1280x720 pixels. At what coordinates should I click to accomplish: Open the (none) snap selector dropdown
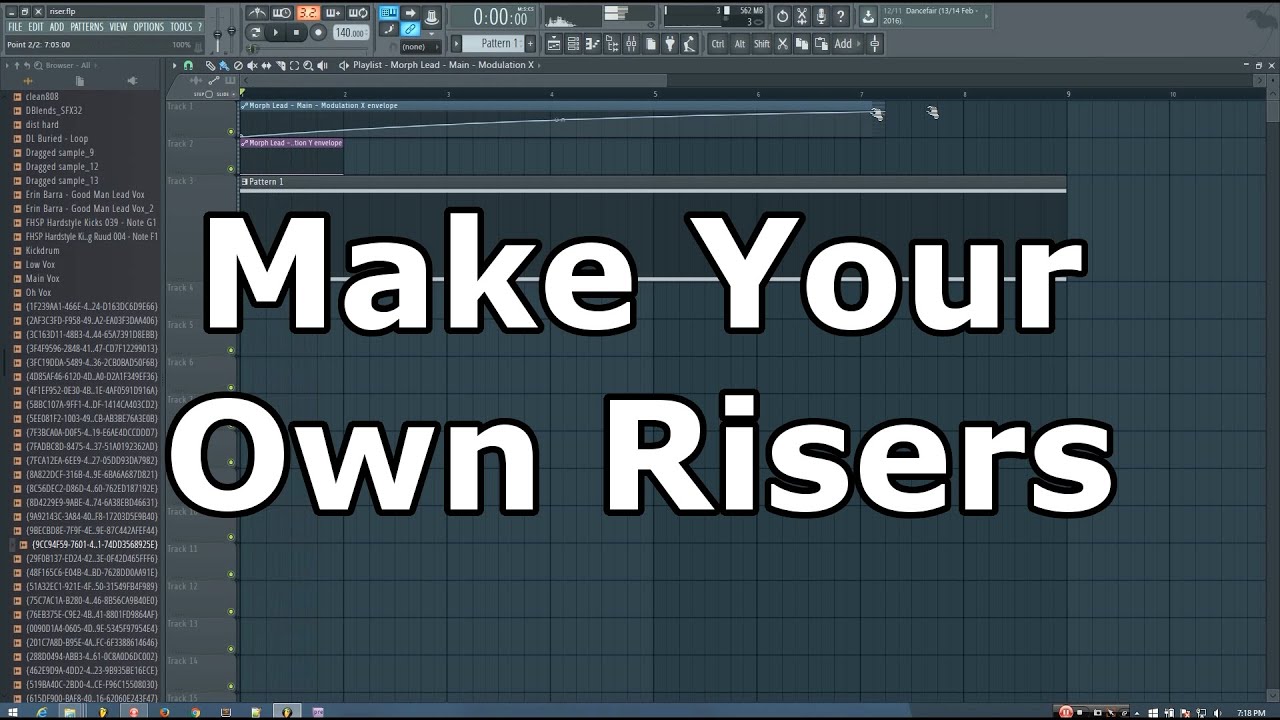(420, 46)
